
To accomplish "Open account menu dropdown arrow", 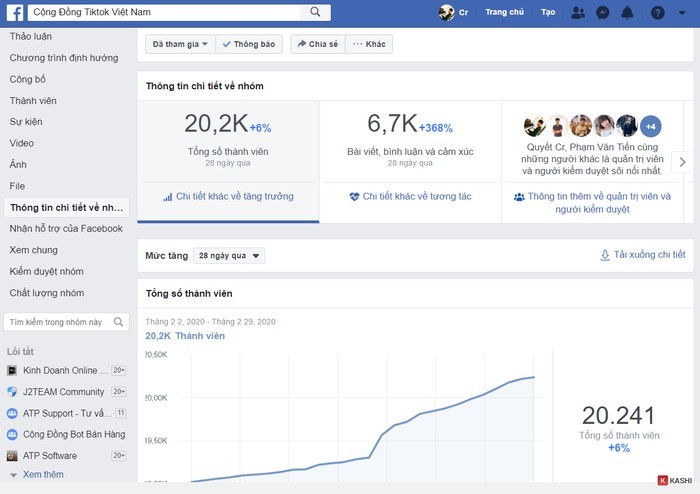I will [x=682, y=12].
